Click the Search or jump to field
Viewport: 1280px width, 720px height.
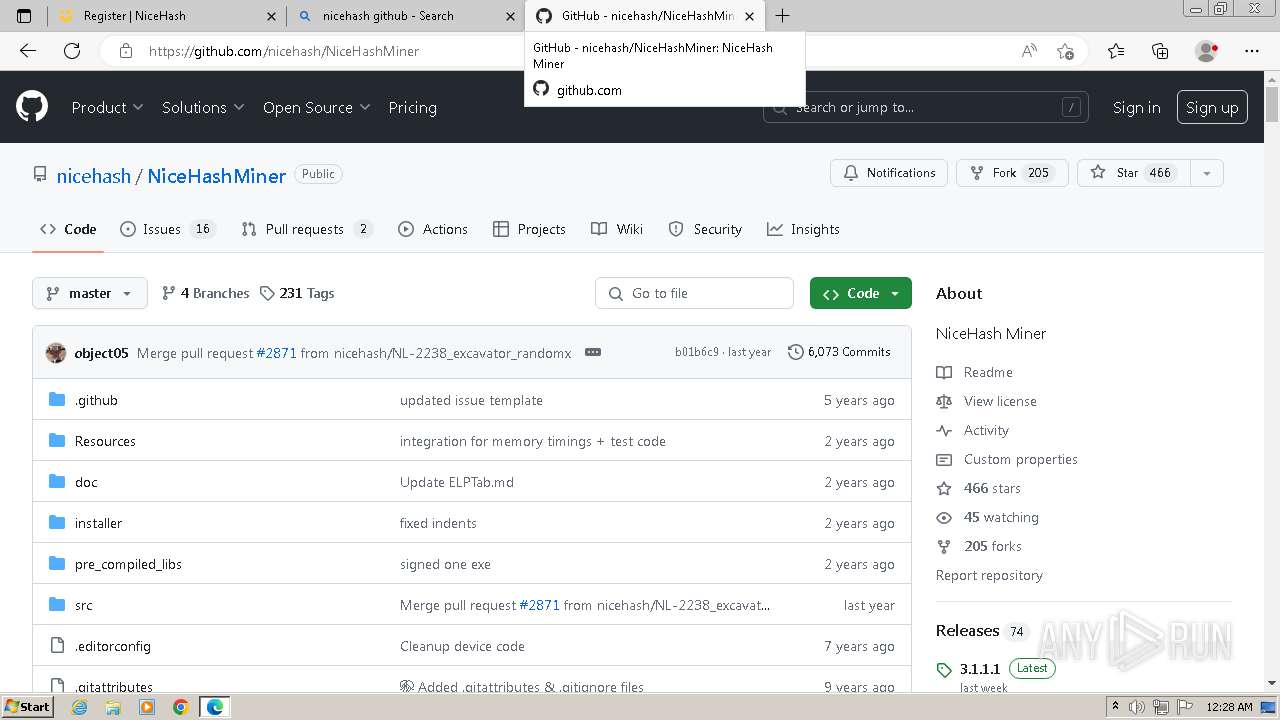(x=926, y=107)
